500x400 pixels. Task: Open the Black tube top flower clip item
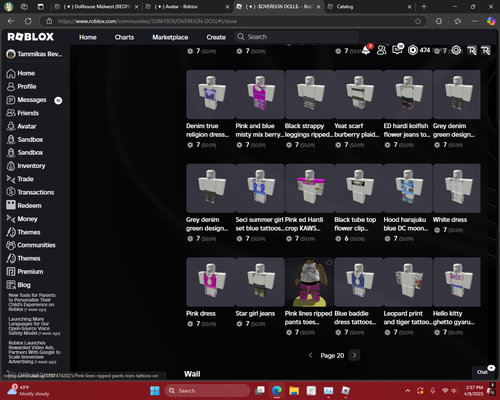(359, 188)
